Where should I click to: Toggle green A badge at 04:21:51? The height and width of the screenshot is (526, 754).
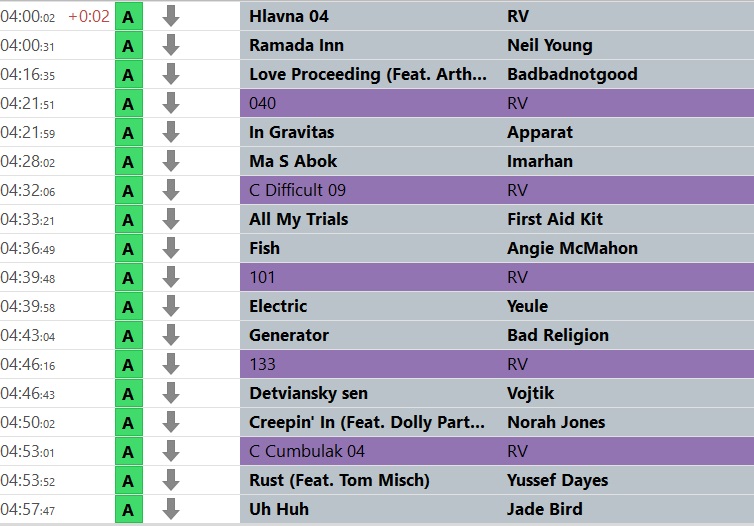[x=129, y=103]
